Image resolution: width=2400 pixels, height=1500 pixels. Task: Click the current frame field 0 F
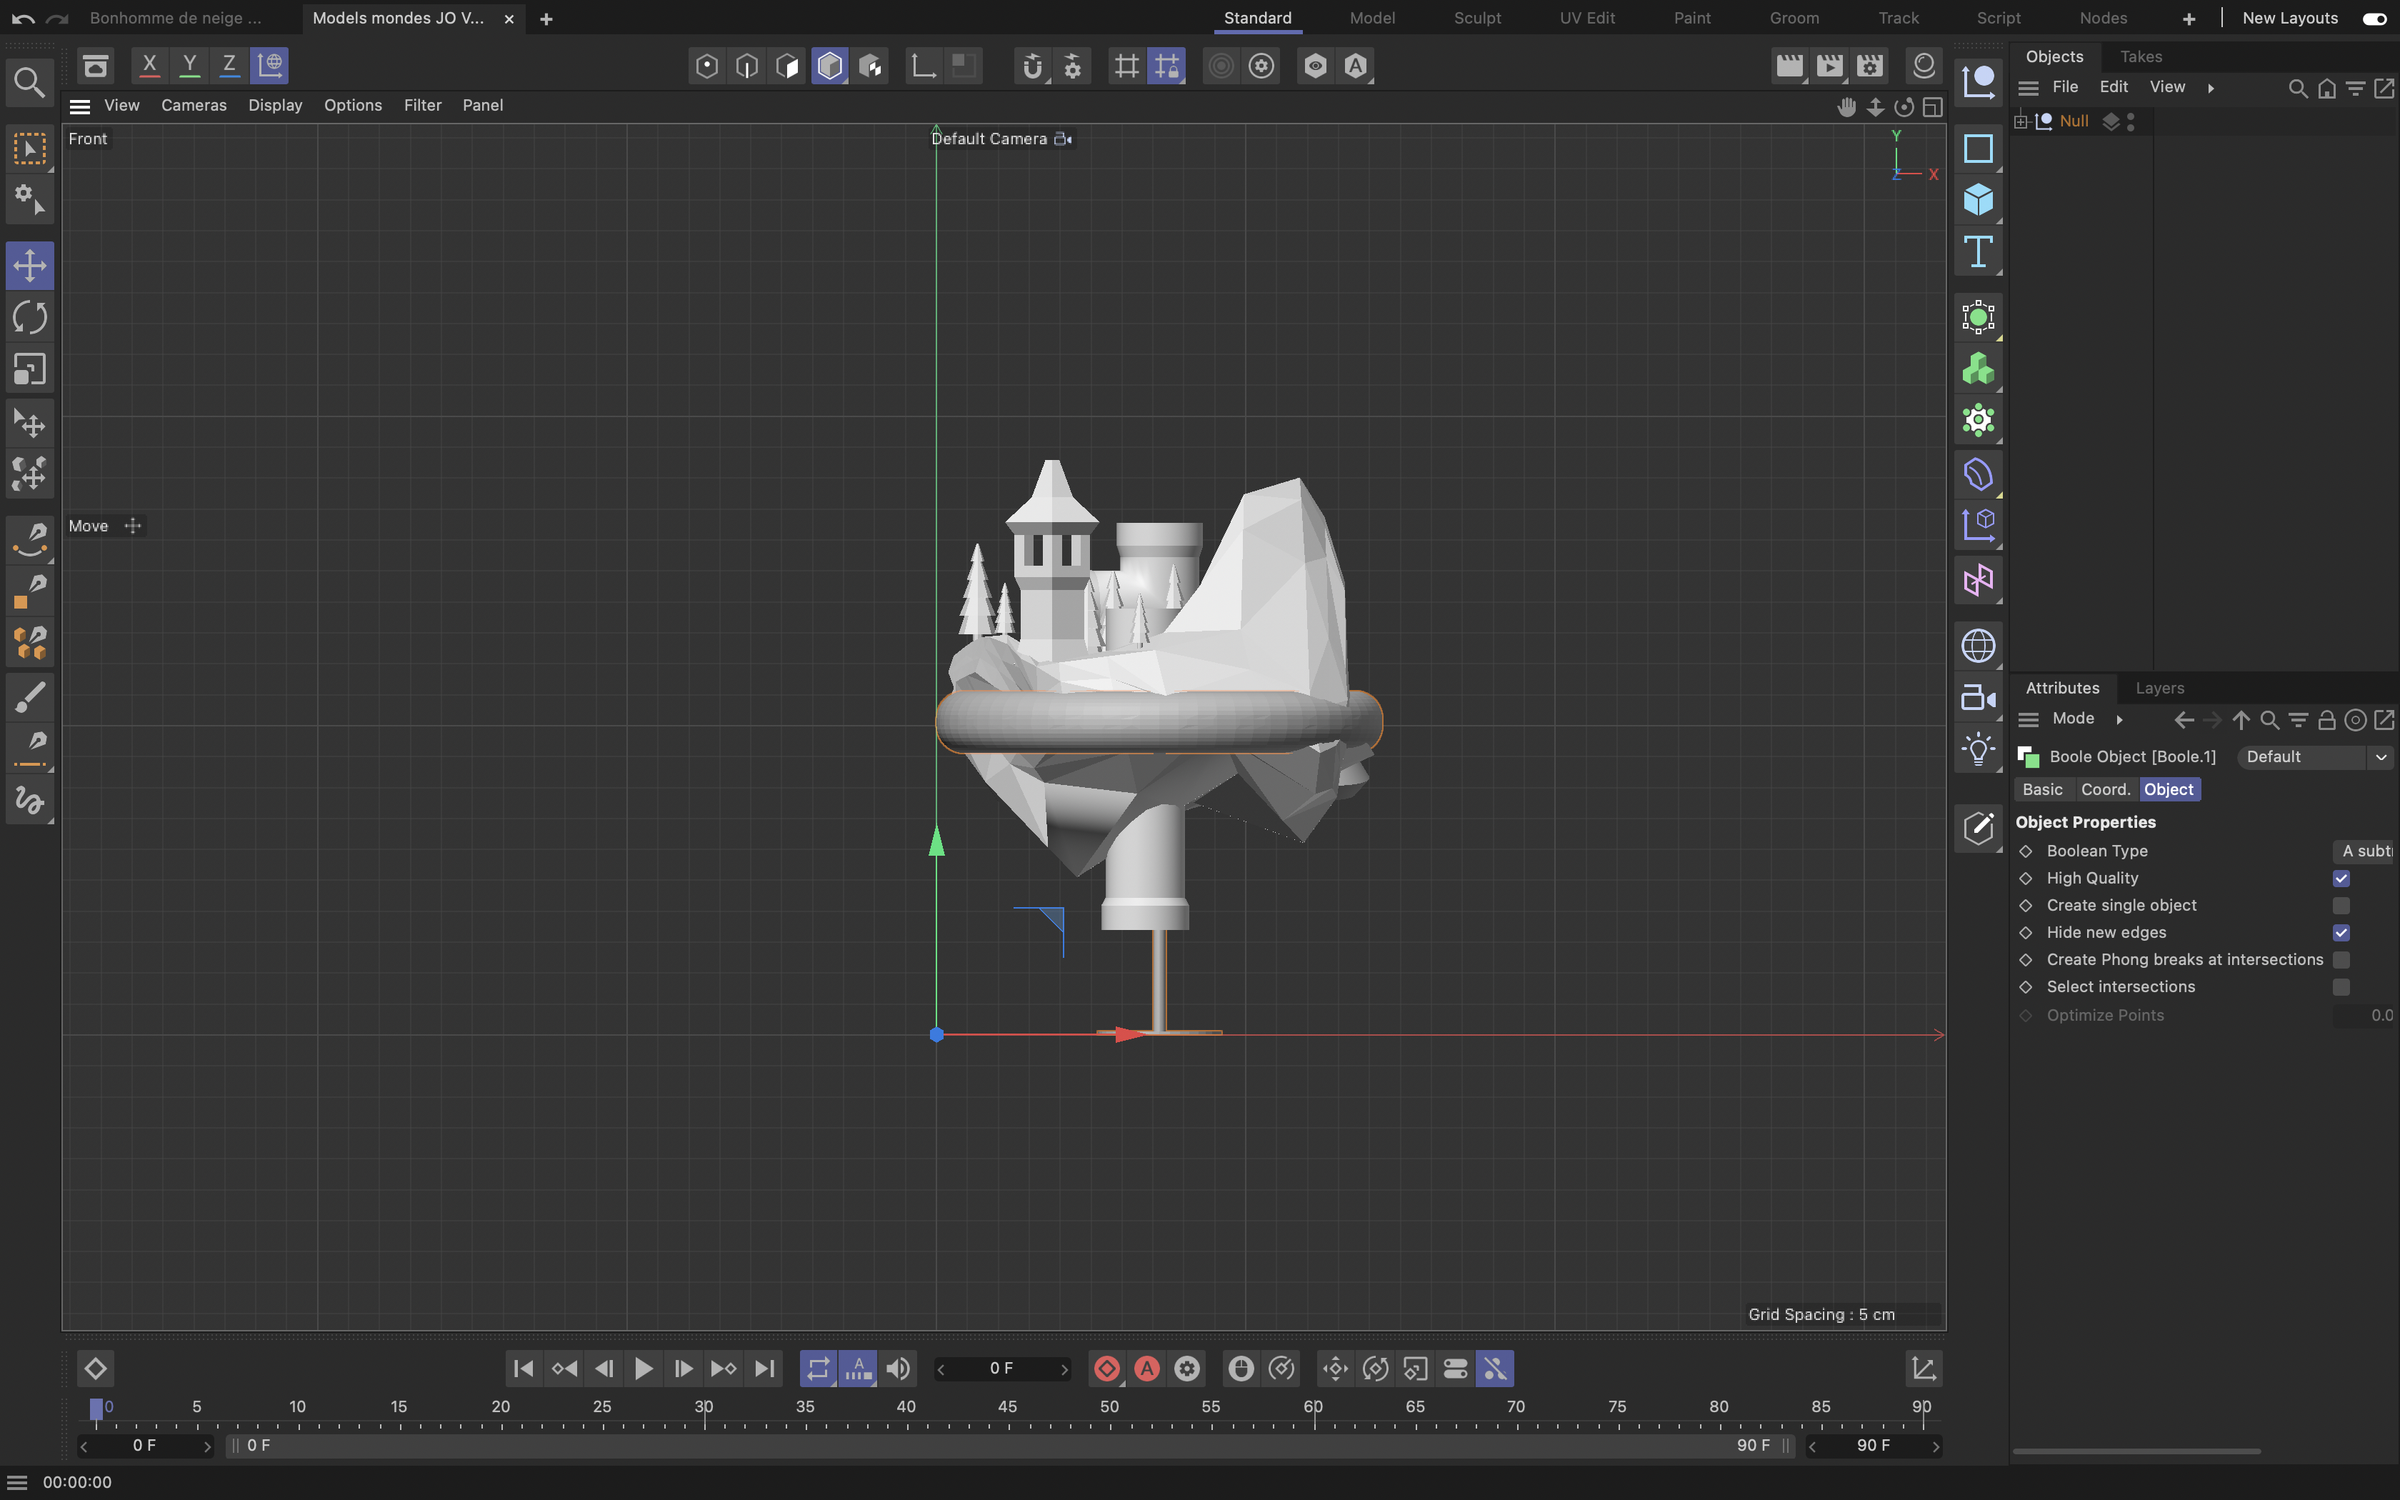pyautogui.click(x=1002, y=1368)
